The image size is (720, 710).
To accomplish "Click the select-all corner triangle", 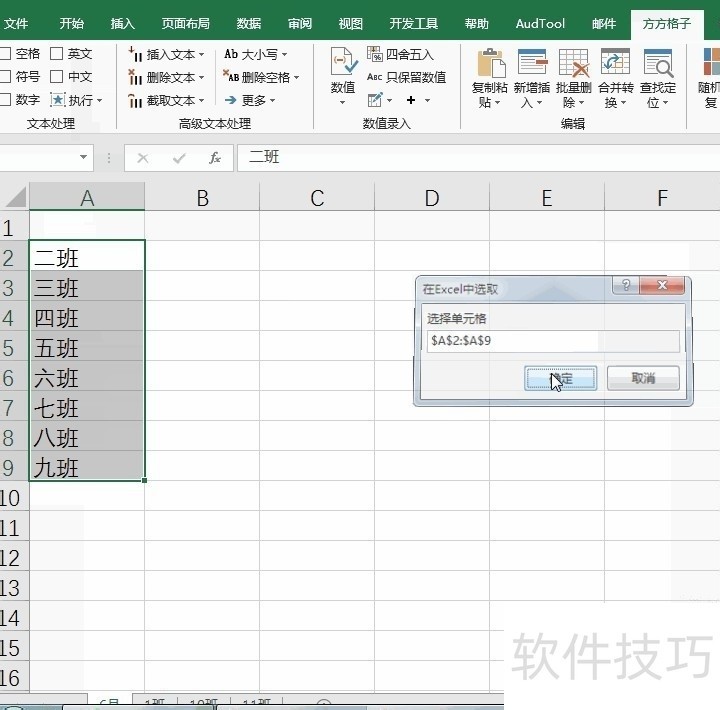I will point(16,198).
